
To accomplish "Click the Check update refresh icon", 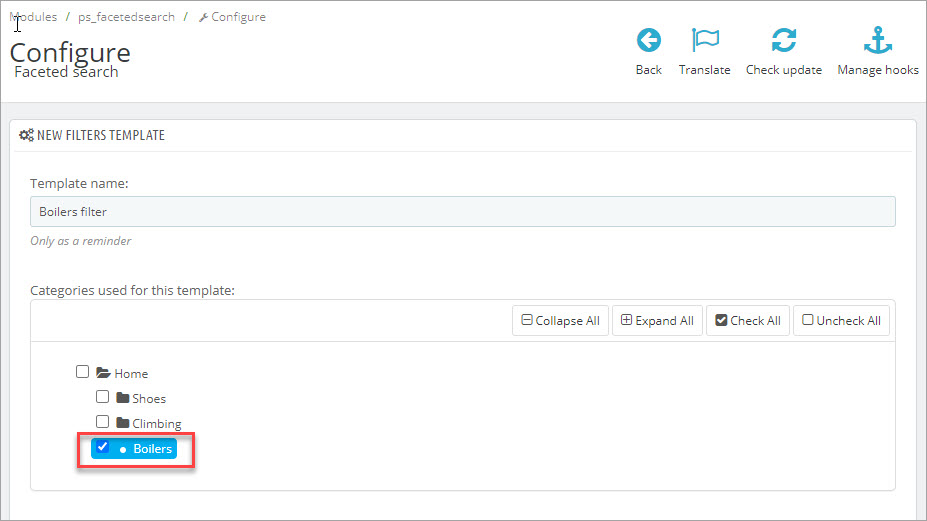I will pos(783,40).
